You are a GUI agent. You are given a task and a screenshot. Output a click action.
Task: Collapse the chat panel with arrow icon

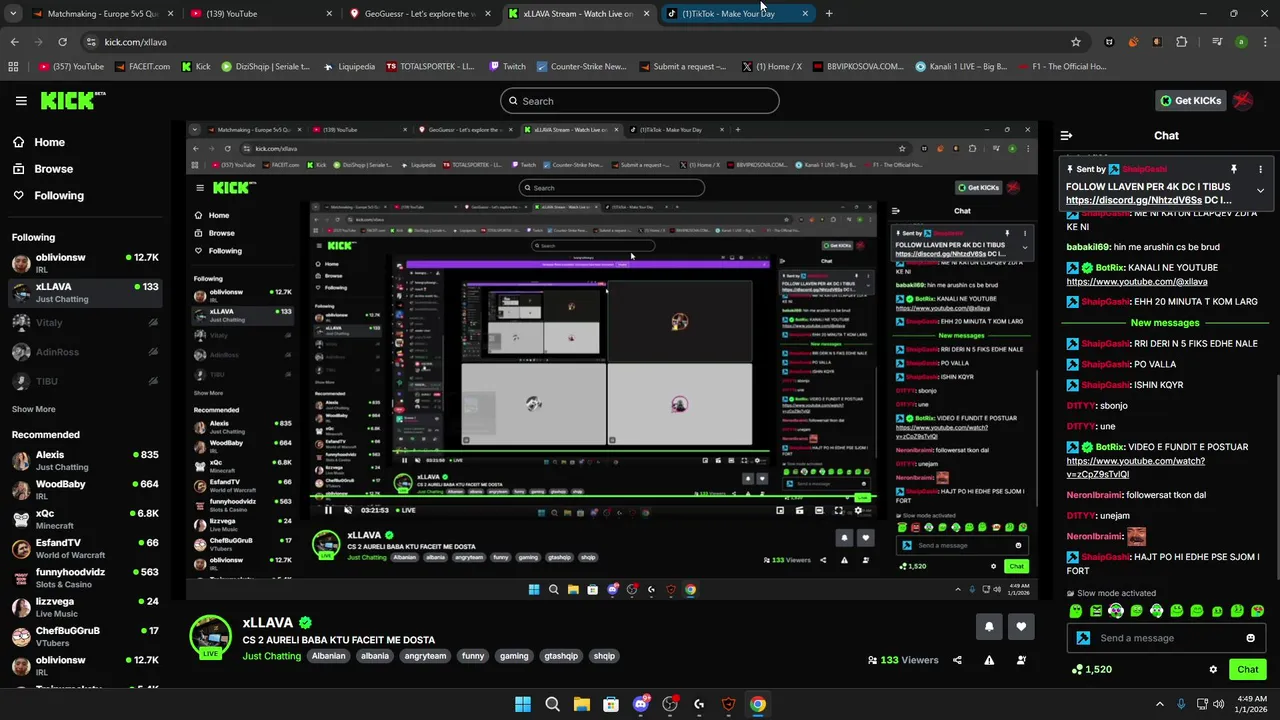tap(1066, 135)
